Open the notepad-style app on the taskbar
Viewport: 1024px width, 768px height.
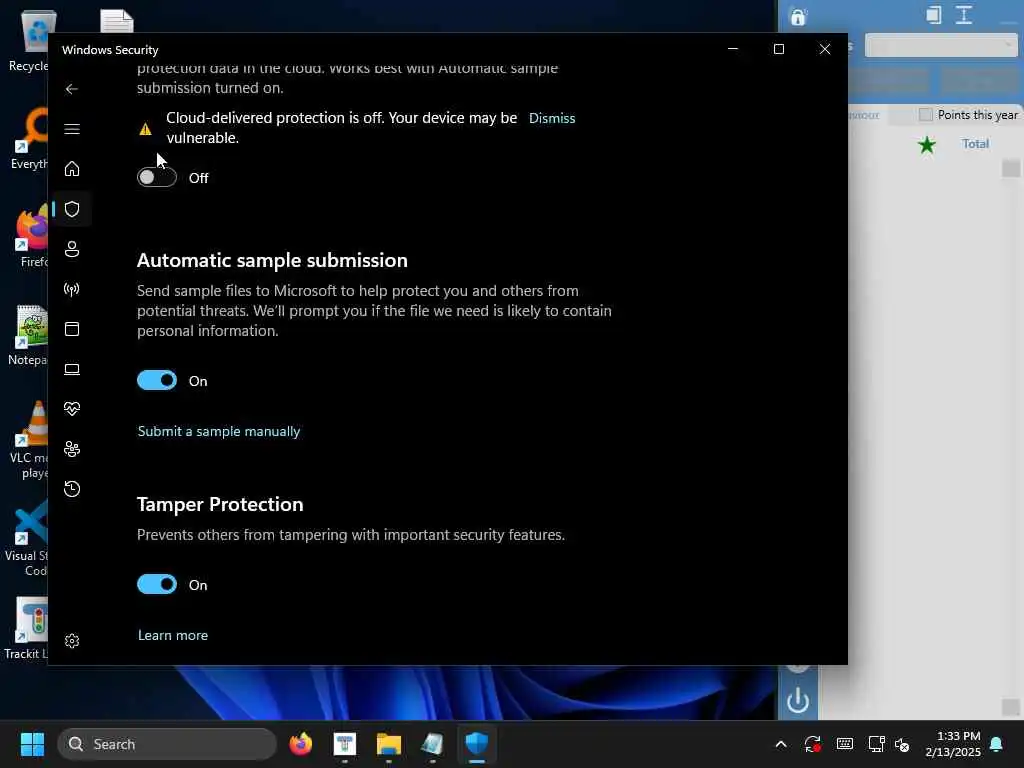(432, 744)
